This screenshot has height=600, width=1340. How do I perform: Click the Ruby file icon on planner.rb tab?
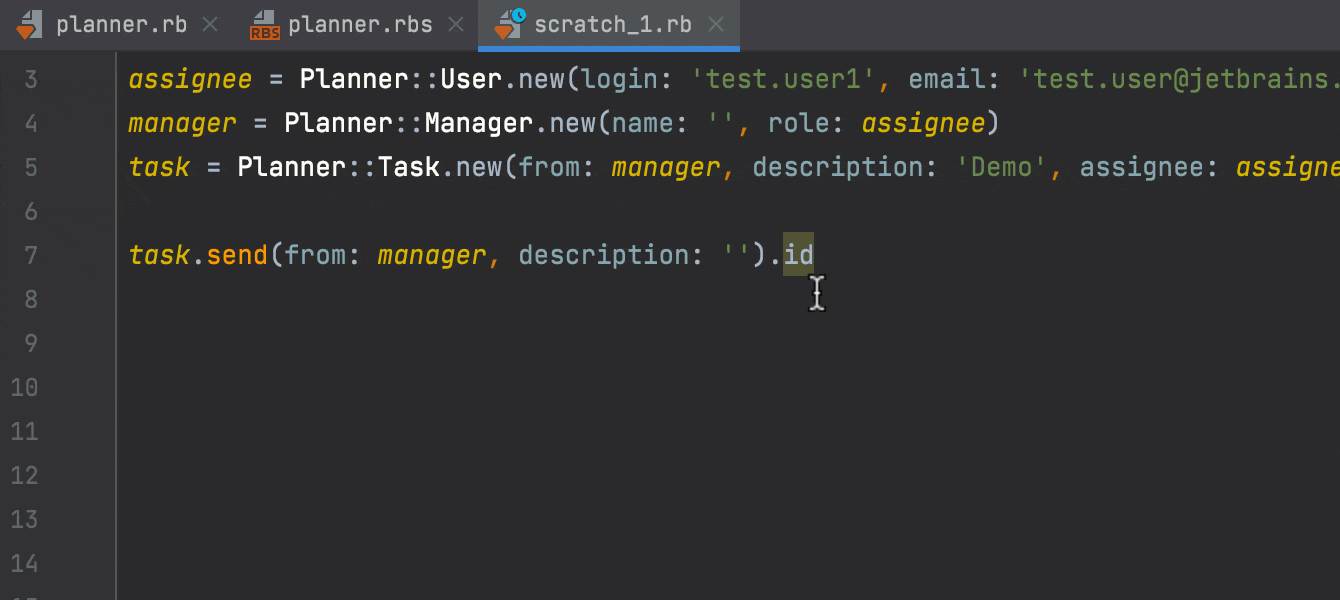[x=30, y=24]
